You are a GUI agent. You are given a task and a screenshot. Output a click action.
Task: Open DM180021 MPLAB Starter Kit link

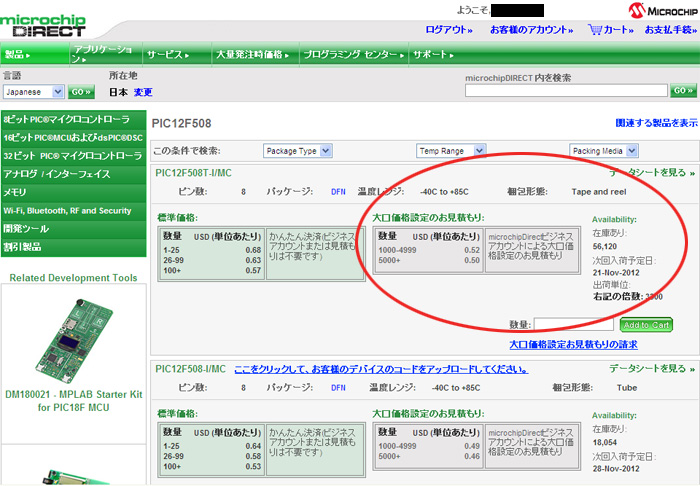click(74, 401)
